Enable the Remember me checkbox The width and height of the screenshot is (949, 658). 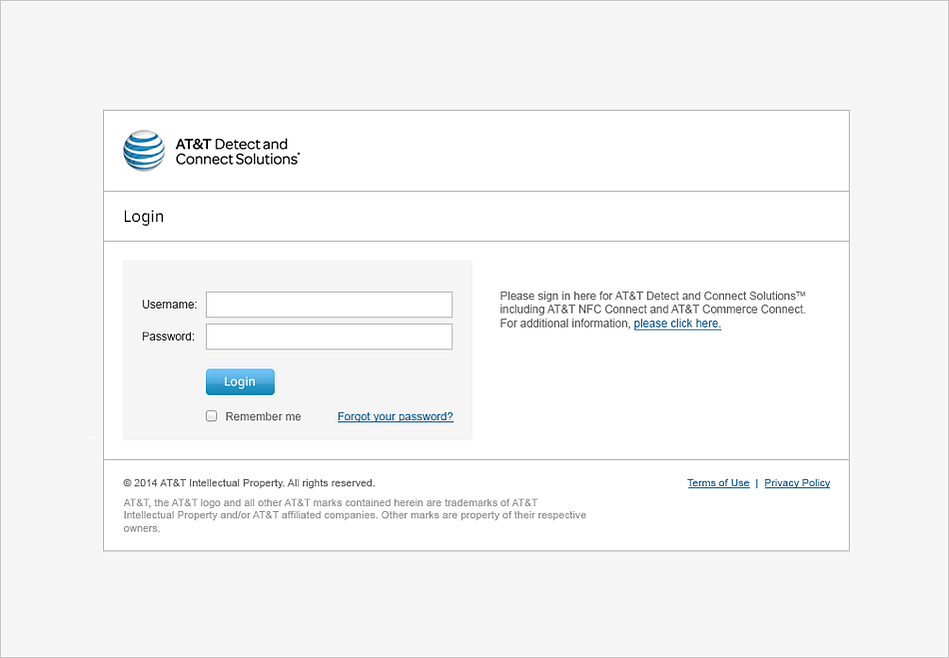(211, 416)
